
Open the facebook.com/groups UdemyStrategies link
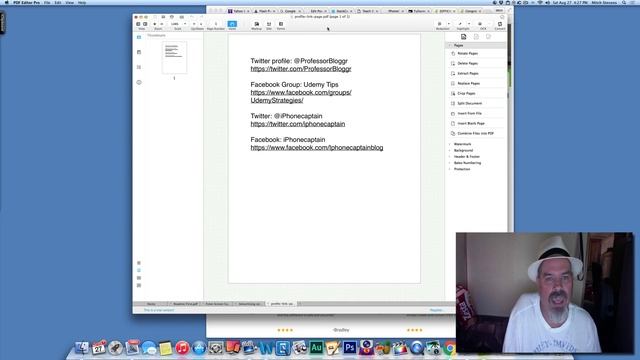point(301,96)
